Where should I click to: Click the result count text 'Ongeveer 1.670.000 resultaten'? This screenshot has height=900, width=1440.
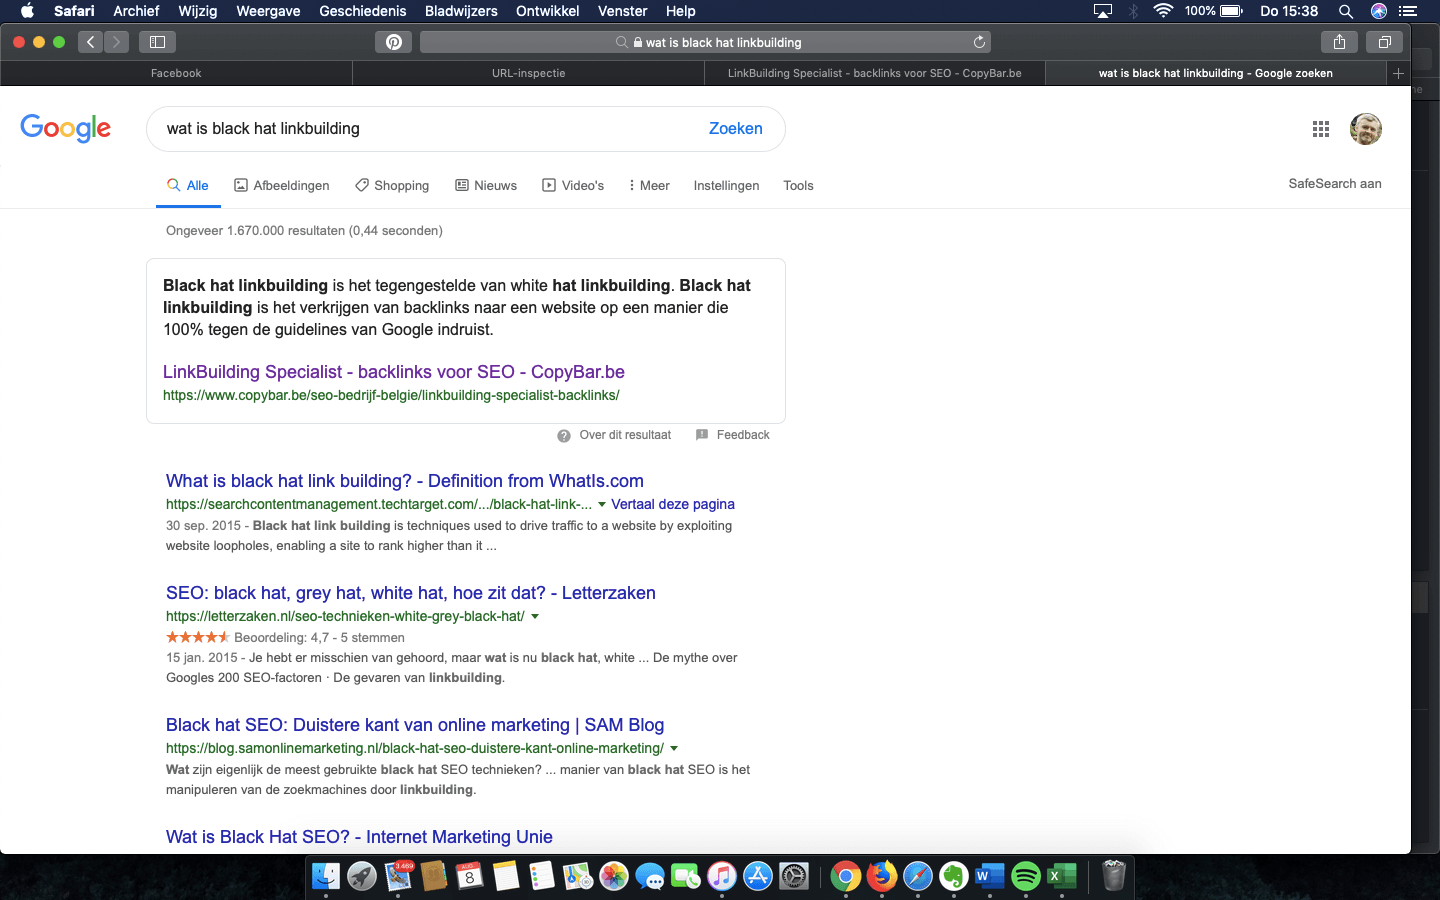pyautogui.click(x=255, y=231)
